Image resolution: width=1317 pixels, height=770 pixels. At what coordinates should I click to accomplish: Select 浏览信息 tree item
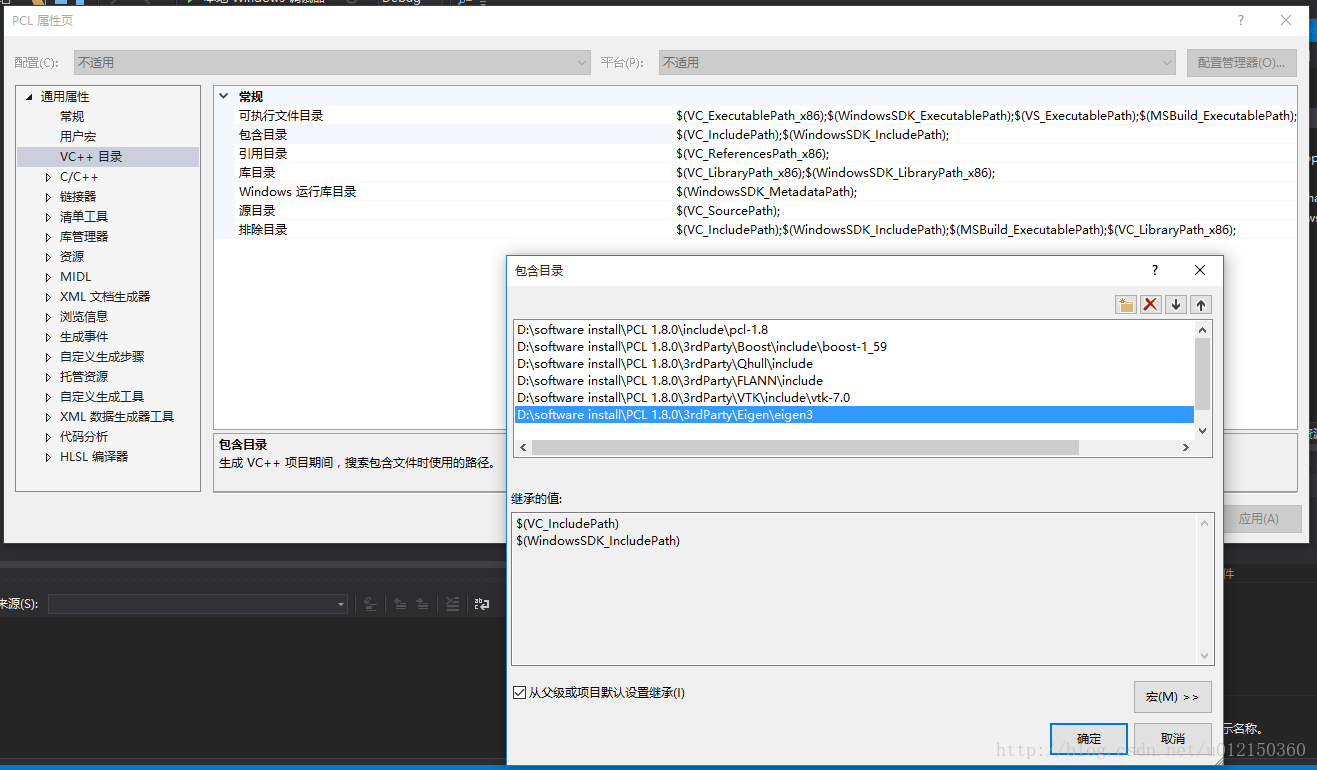point(84,317)
